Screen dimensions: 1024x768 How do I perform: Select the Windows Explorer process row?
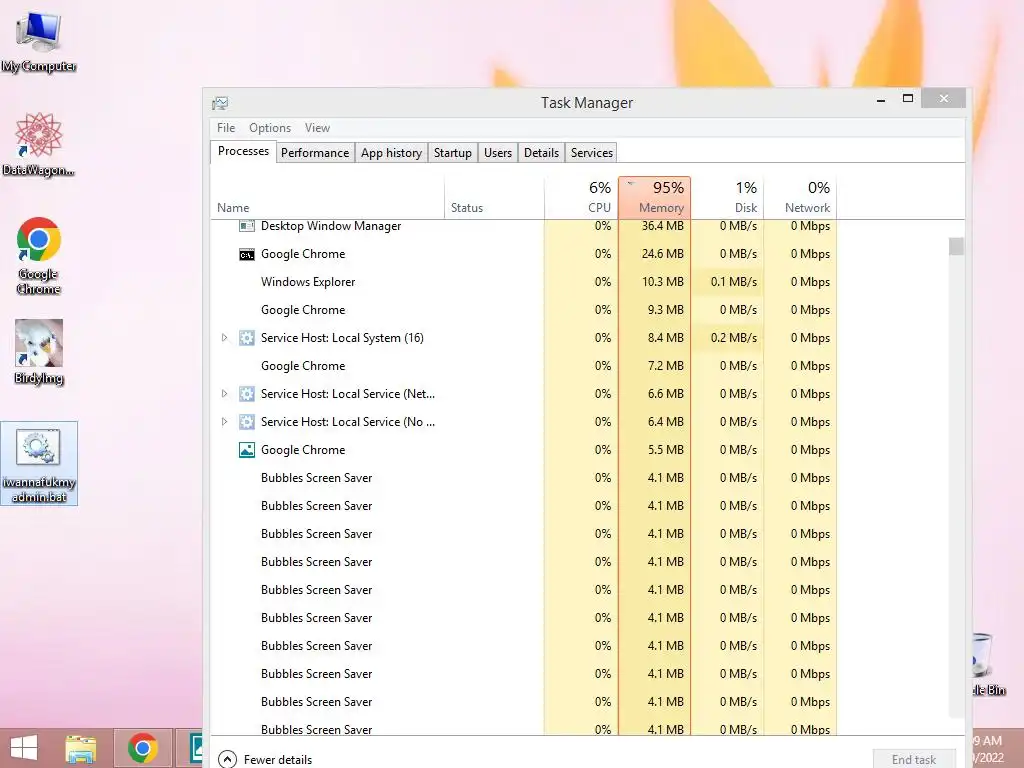[x=524, y=282]
